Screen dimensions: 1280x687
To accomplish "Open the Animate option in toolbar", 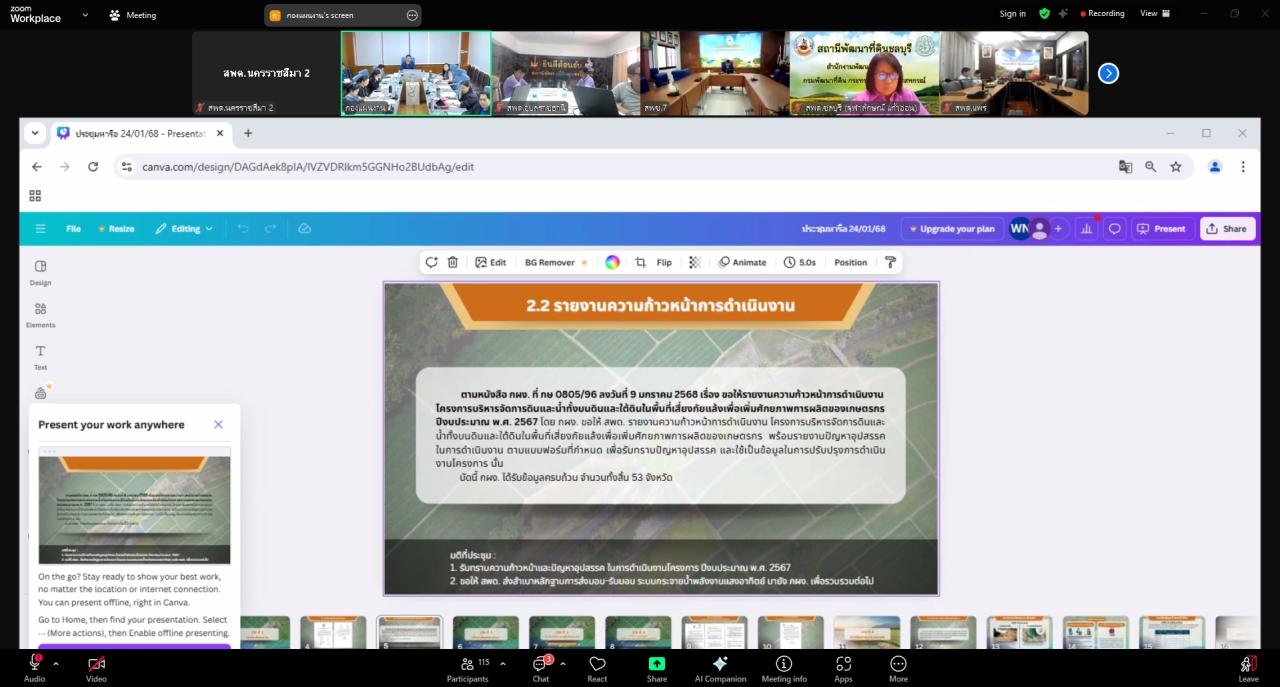I will pyautogui.click(x=742, y=262).
